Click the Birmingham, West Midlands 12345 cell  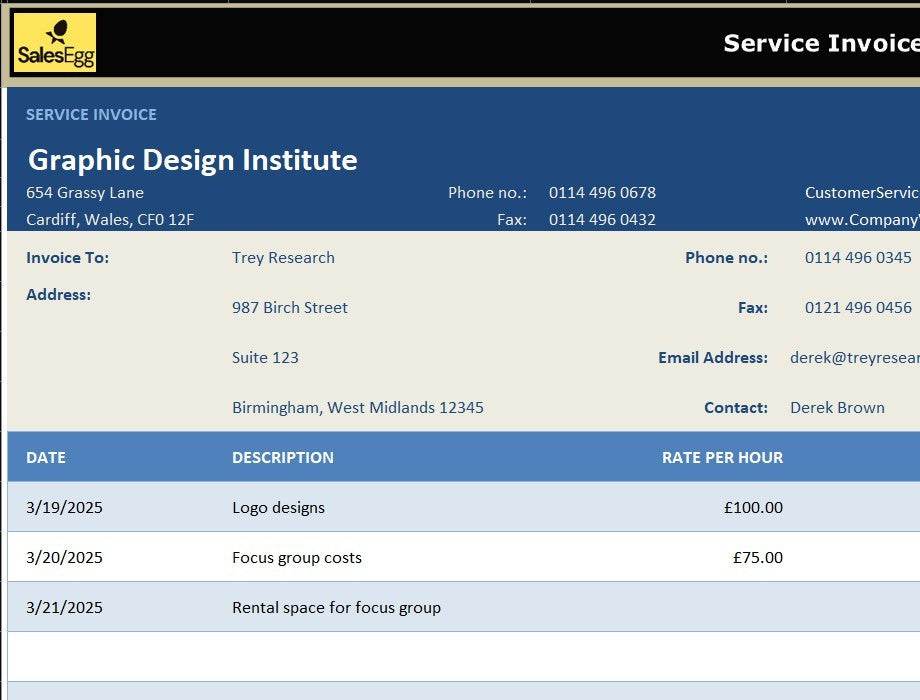(x=358, y=408)
